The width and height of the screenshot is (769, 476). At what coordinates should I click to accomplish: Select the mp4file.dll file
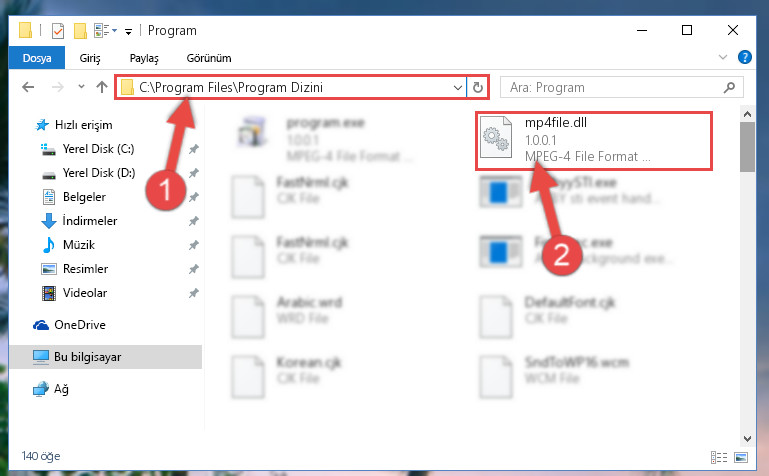click(x=593, y=141)
